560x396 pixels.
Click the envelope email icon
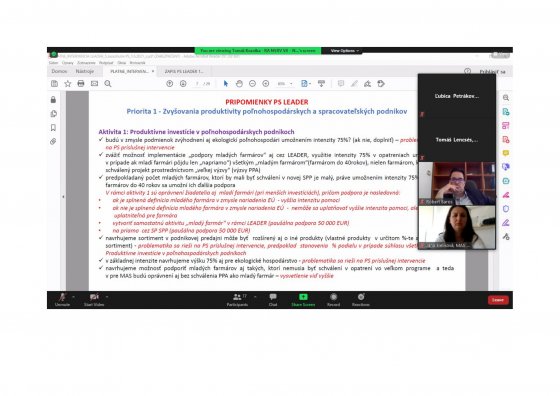[94, 84]
